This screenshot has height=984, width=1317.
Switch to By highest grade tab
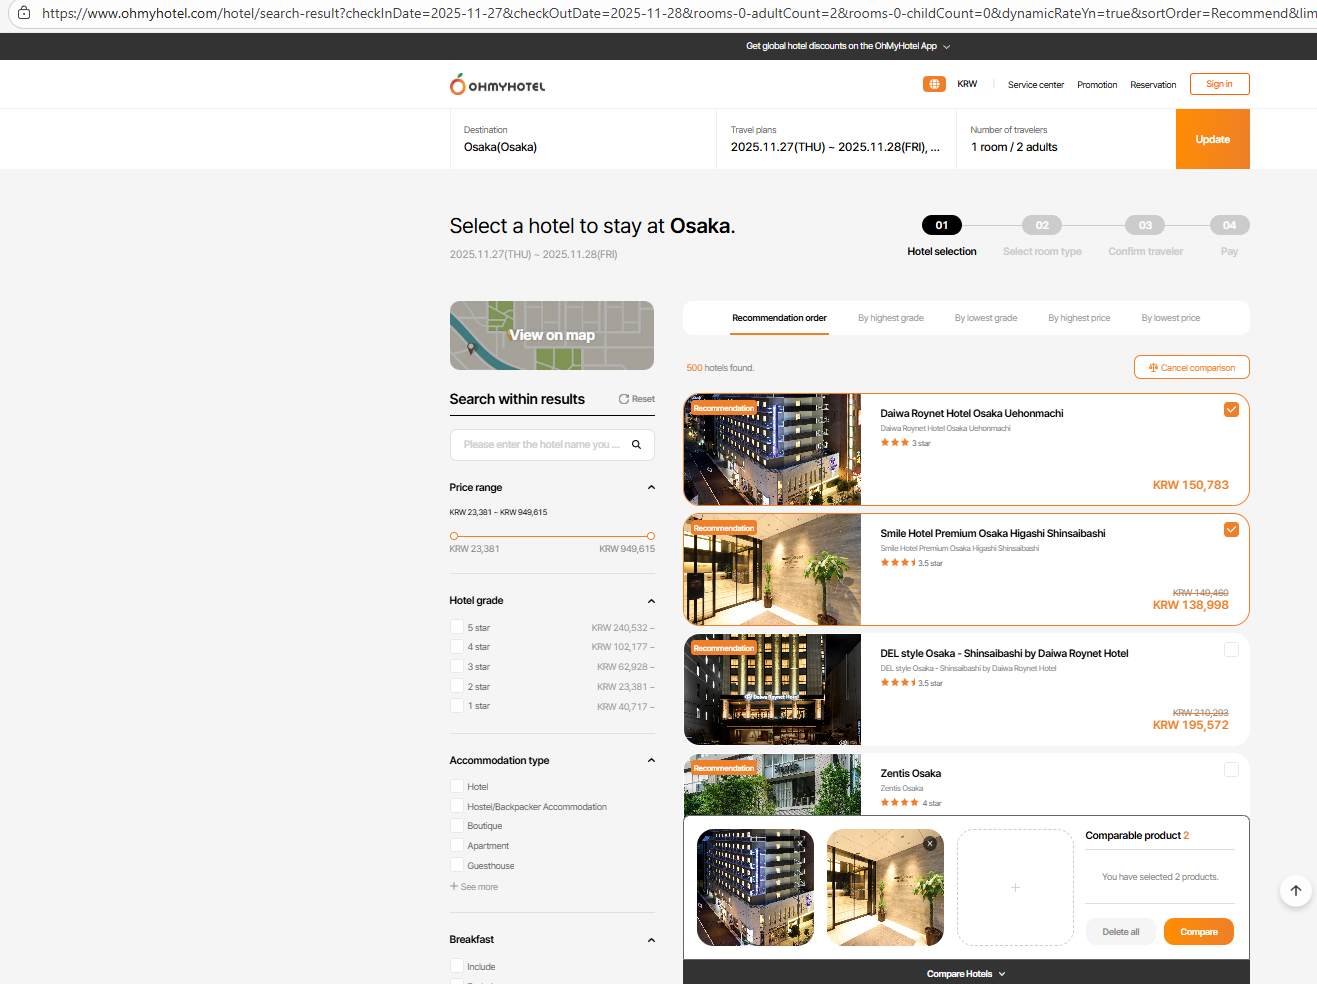pos(890,318)
